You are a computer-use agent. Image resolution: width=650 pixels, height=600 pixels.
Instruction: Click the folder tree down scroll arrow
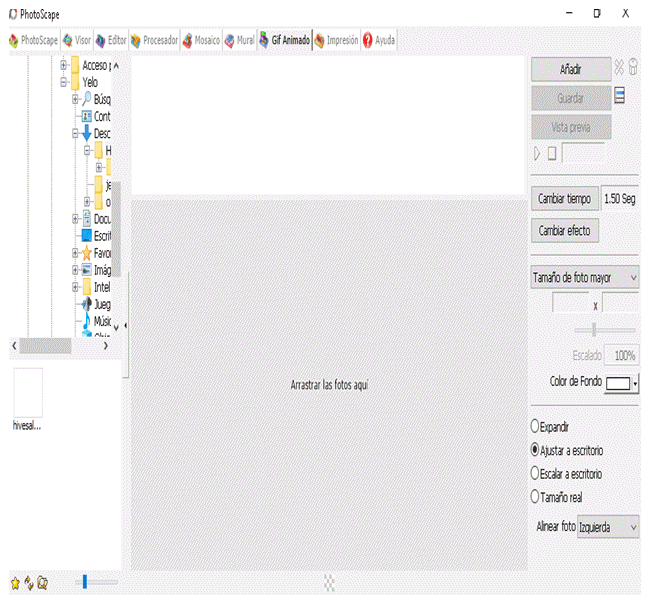click(x=116, y=328)
